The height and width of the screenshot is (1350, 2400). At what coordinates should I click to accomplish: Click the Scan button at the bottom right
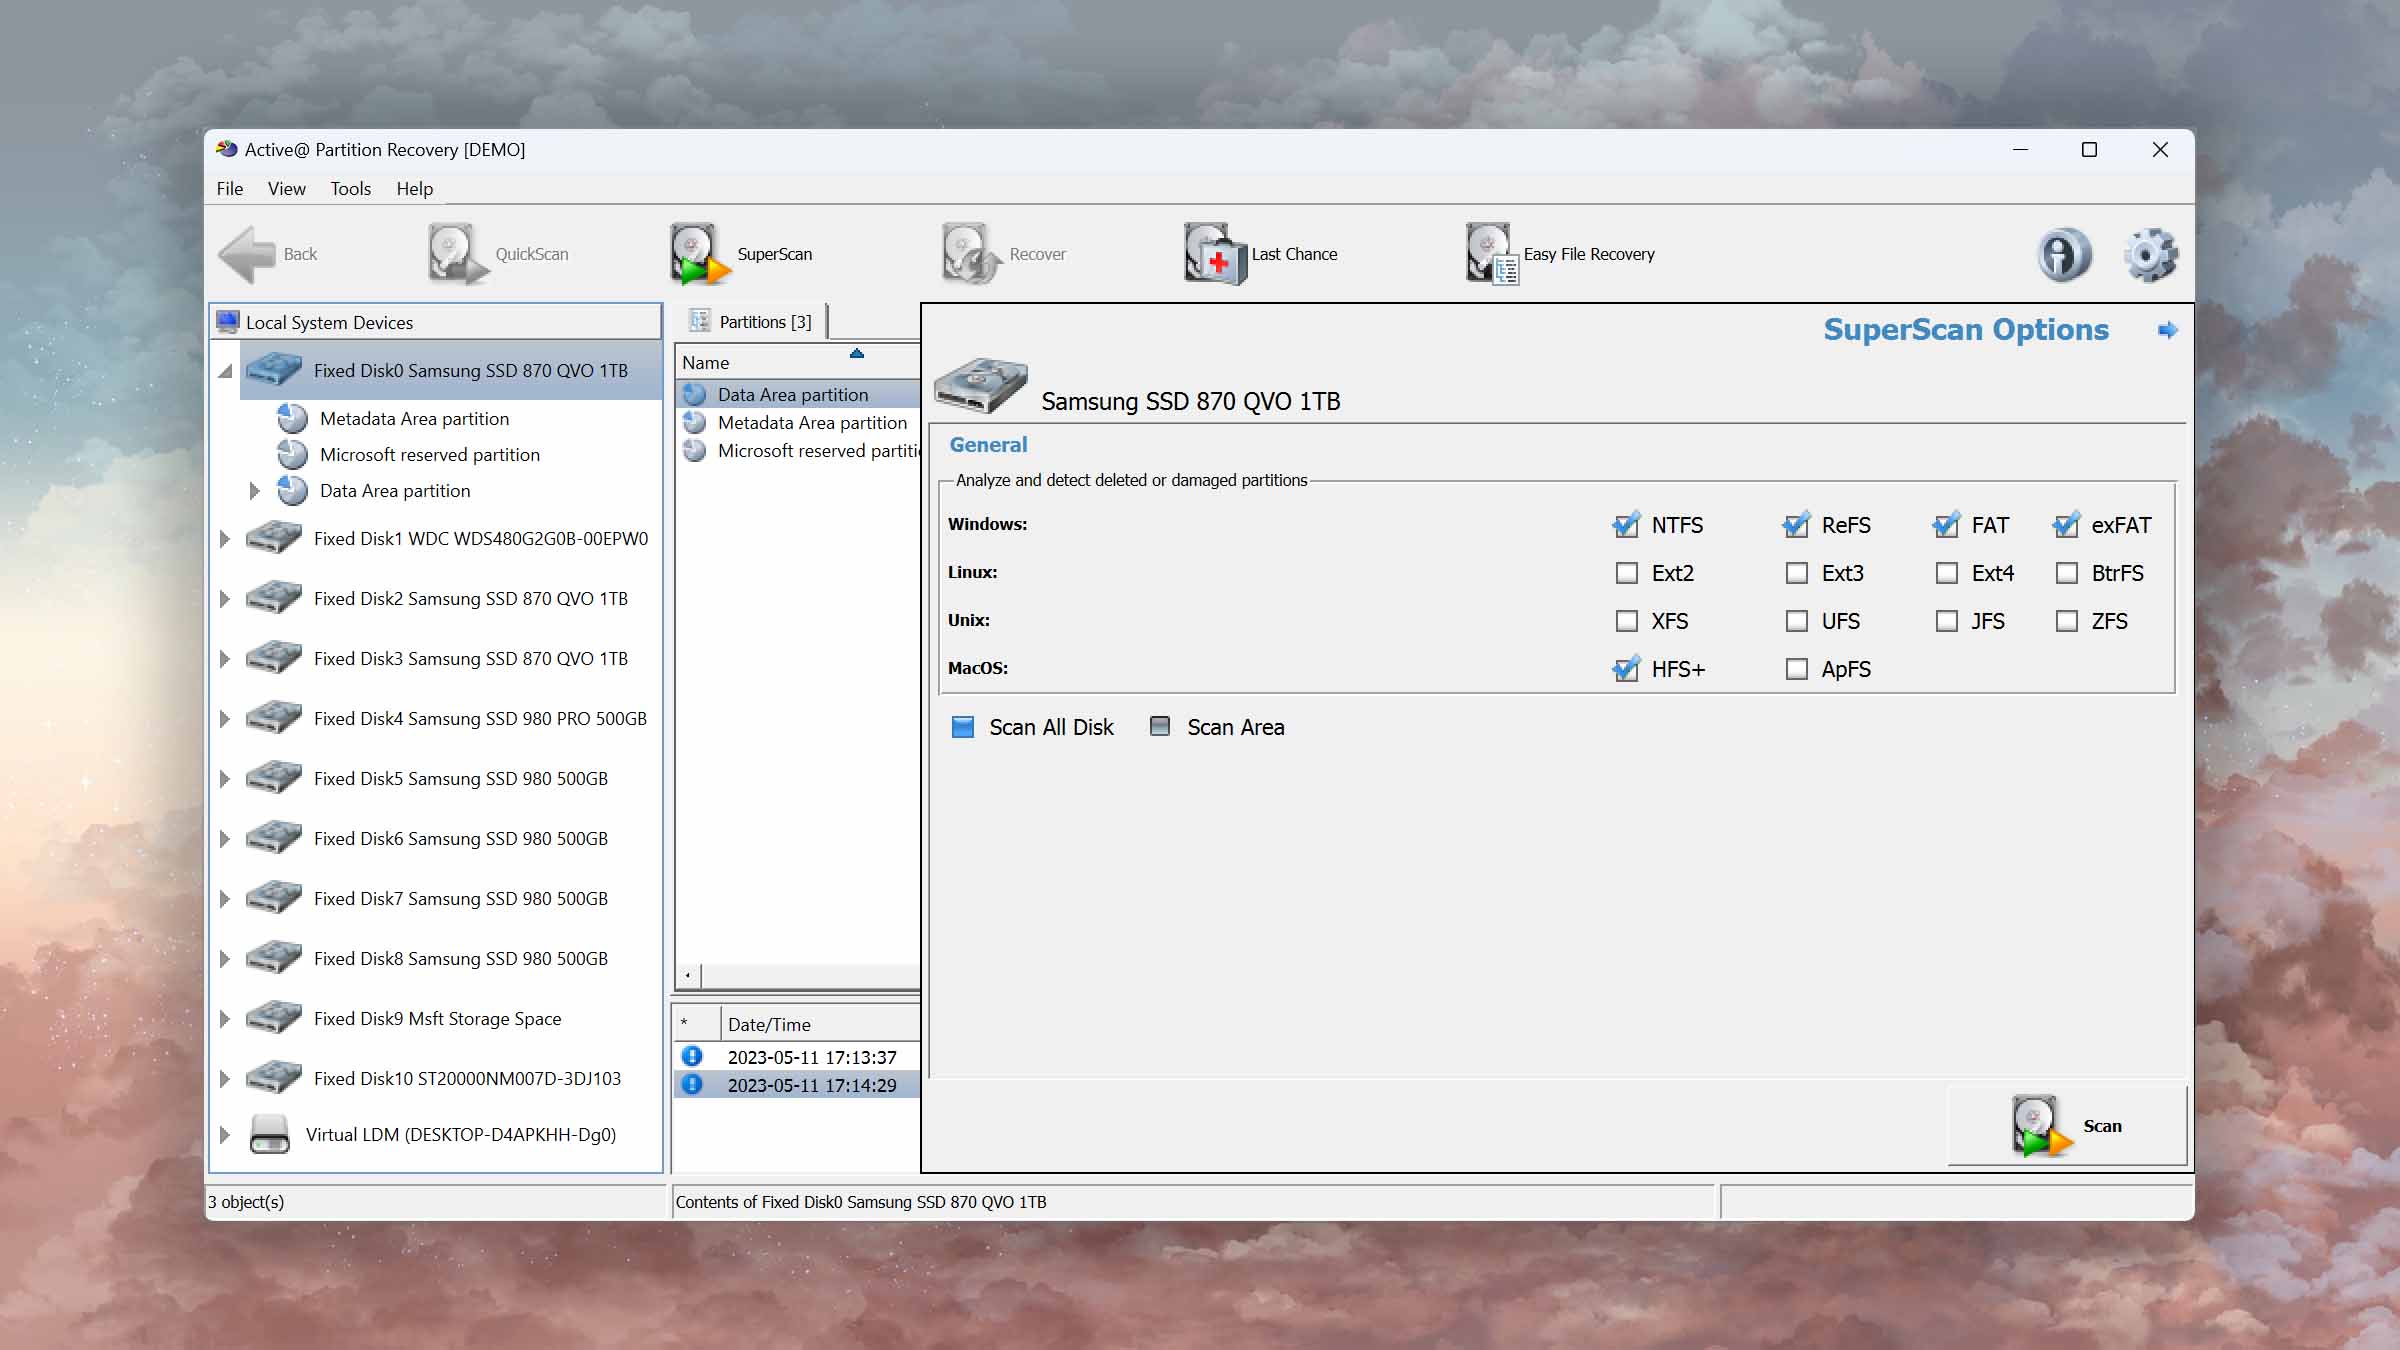(x=2066, y=1125)
